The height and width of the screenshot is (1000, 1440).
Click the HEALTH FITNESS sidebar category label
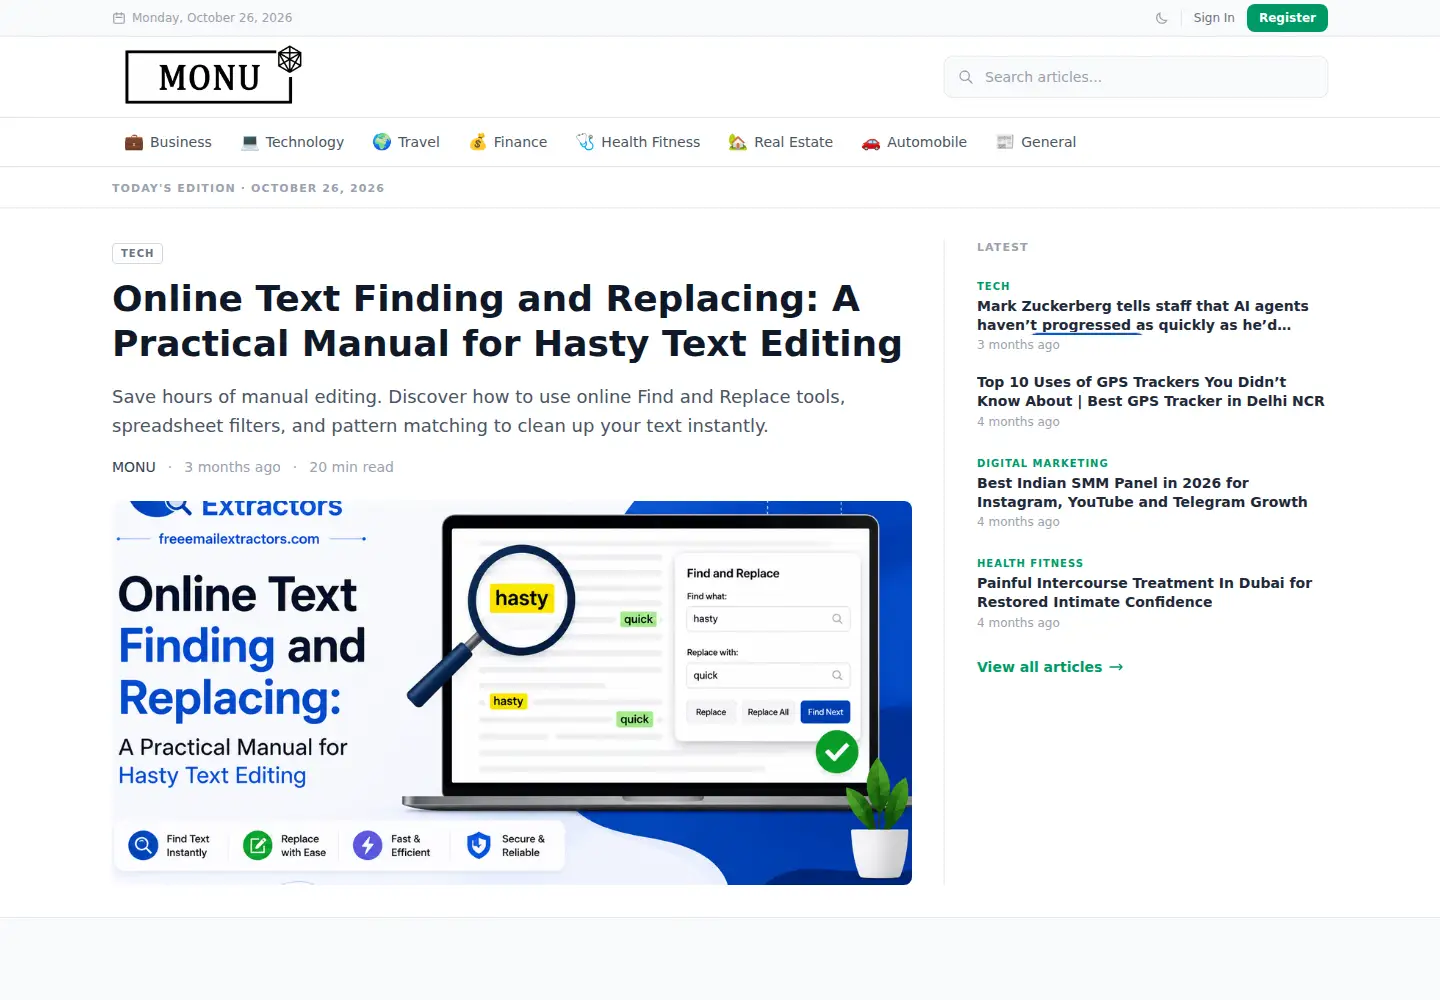(x=1030, y=563)
